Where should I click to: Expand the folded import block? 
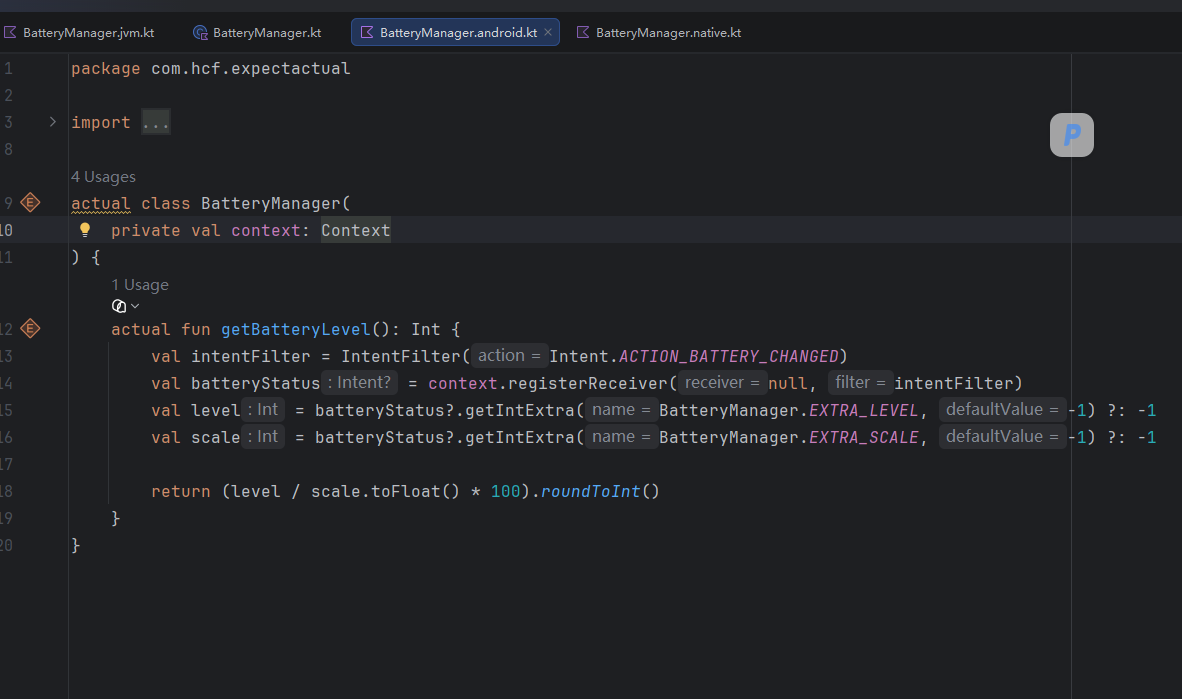(53, 121)
